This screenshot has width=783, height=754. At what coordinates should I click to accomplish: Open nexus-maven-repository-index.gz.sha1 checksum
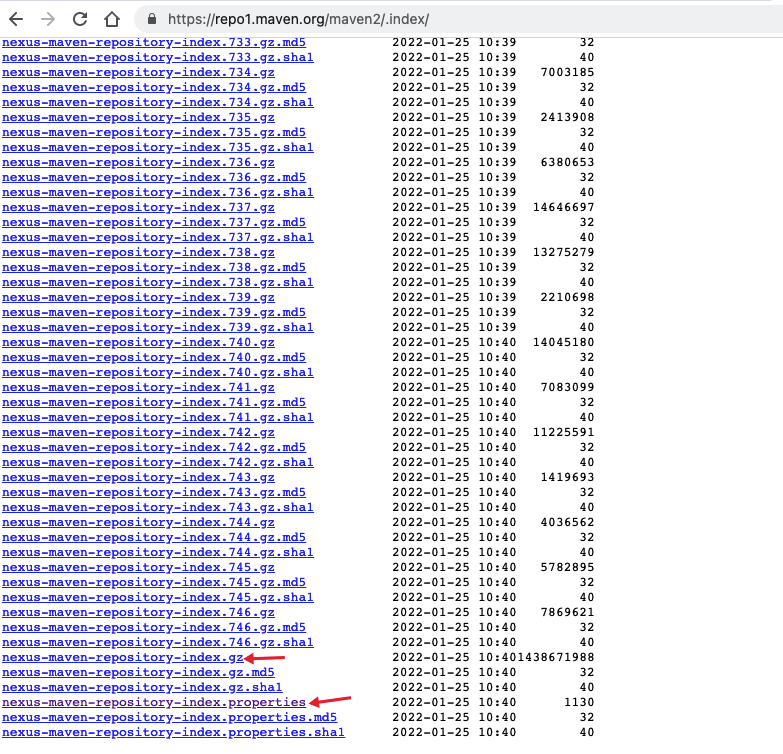tap(142, 688)
